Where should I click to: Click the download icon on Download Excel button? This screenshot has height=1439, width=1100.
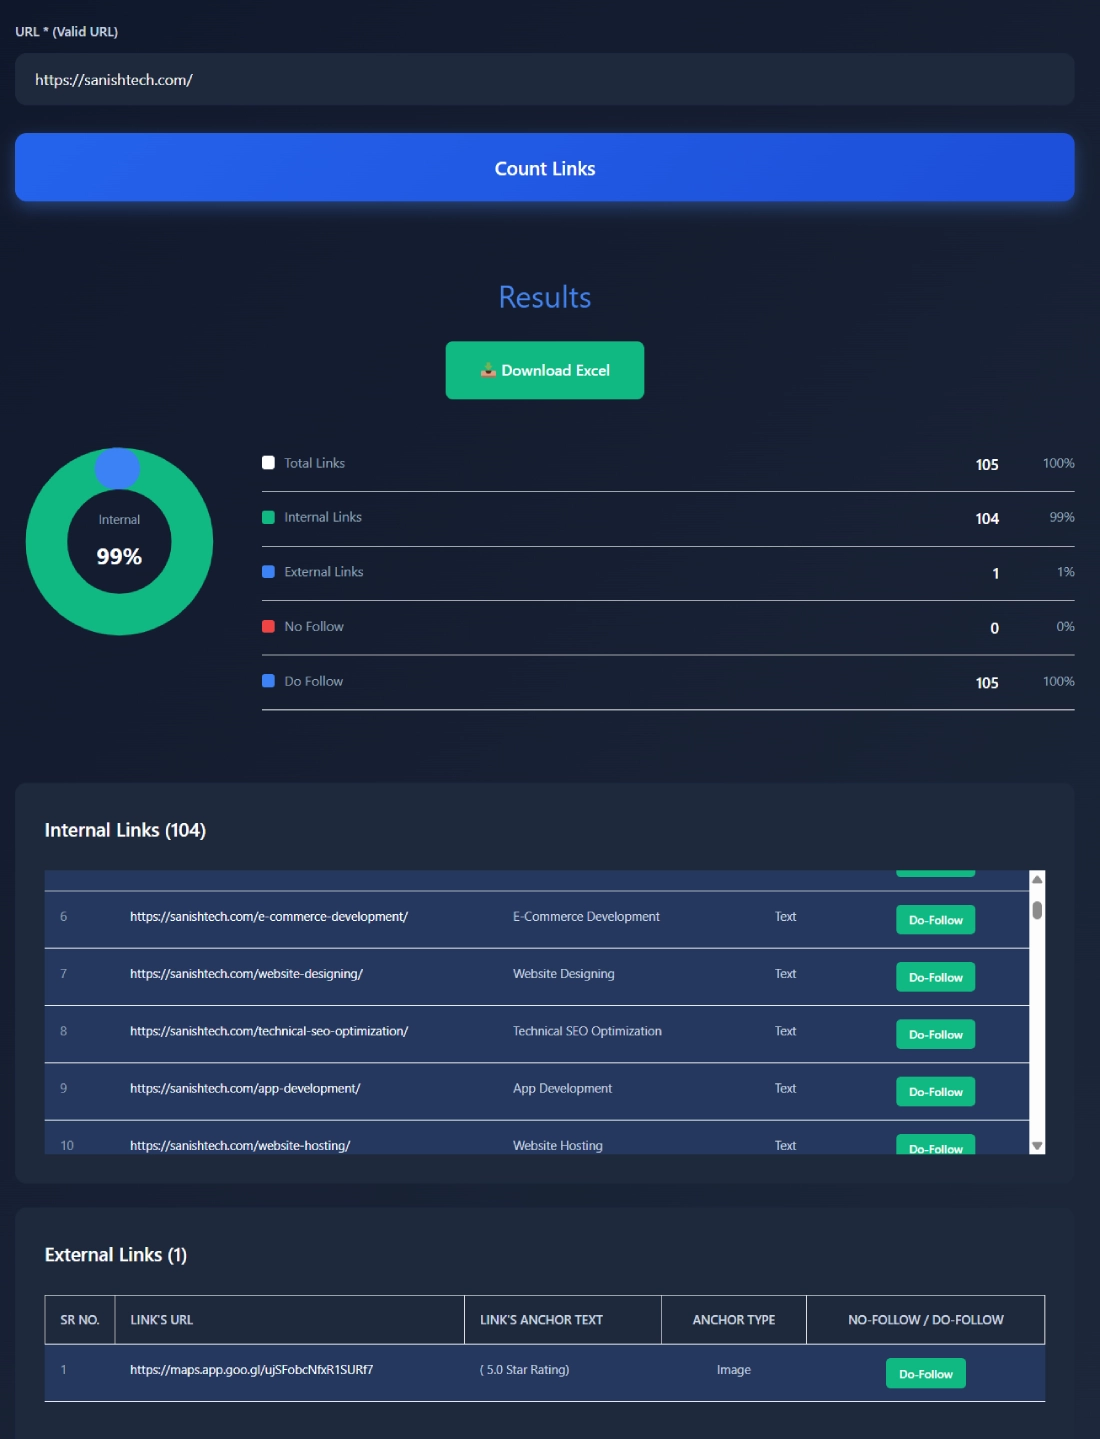(488, 369)
